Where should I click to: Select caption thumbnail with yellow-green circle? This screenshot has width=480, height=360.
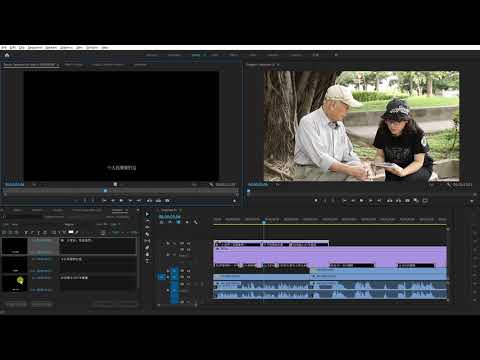pyautogui.click(x=15, y=283)
